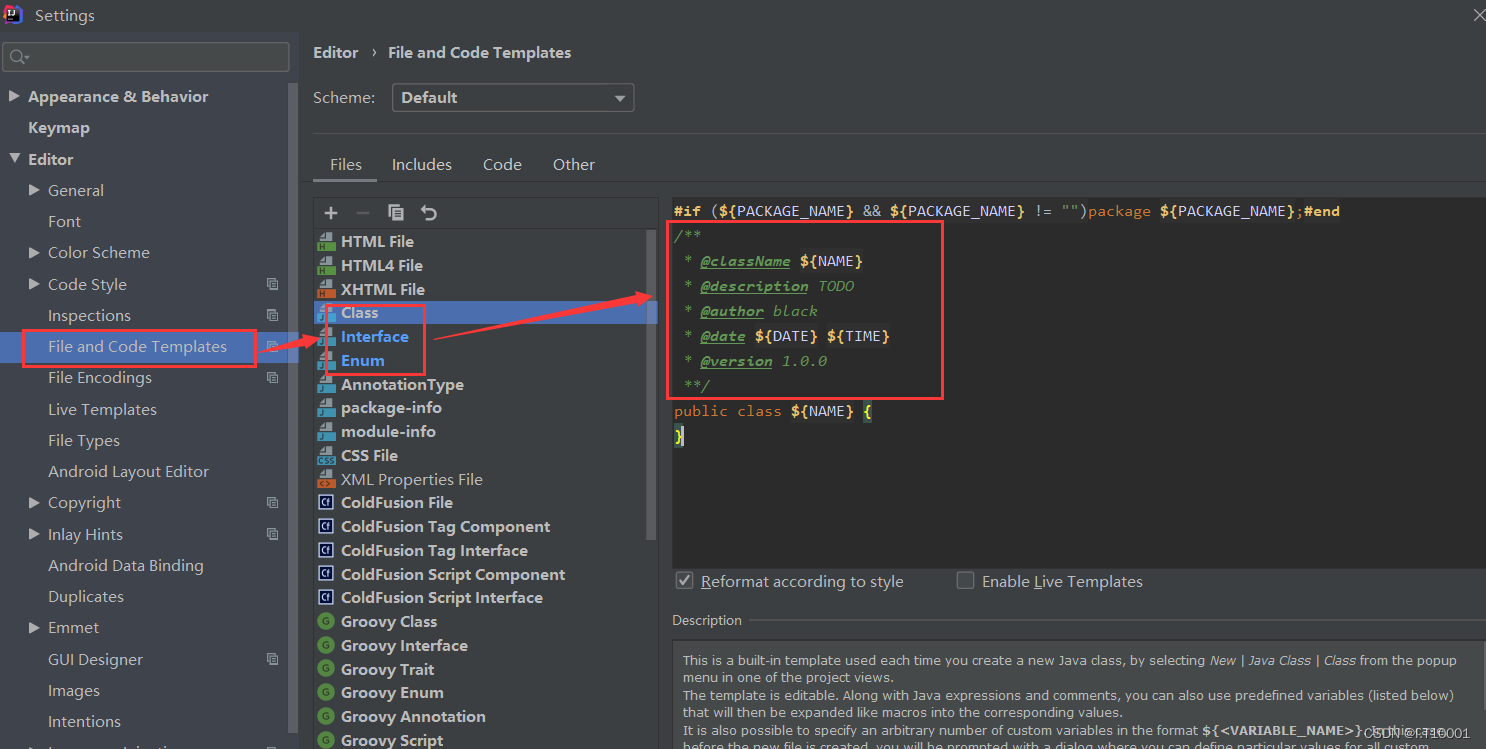Screen dimensions: 1486x749
Task: Open the Scheme Default dropdown
Action: (512, 98)
